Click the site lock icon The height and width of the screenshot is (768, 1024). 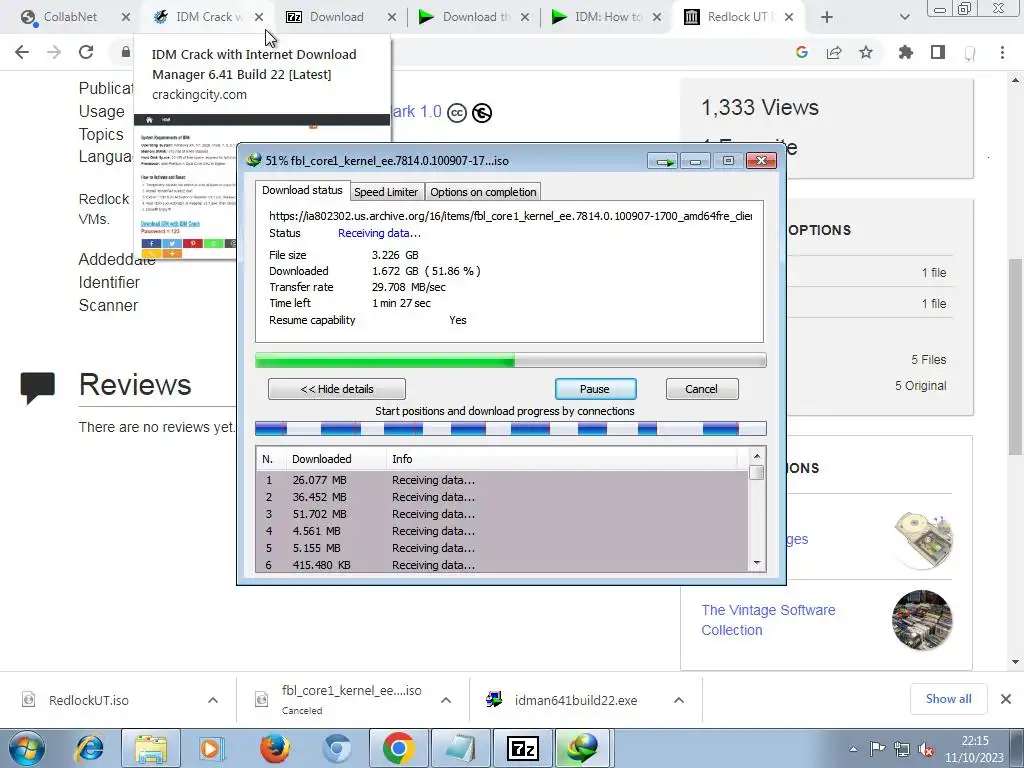125,52
